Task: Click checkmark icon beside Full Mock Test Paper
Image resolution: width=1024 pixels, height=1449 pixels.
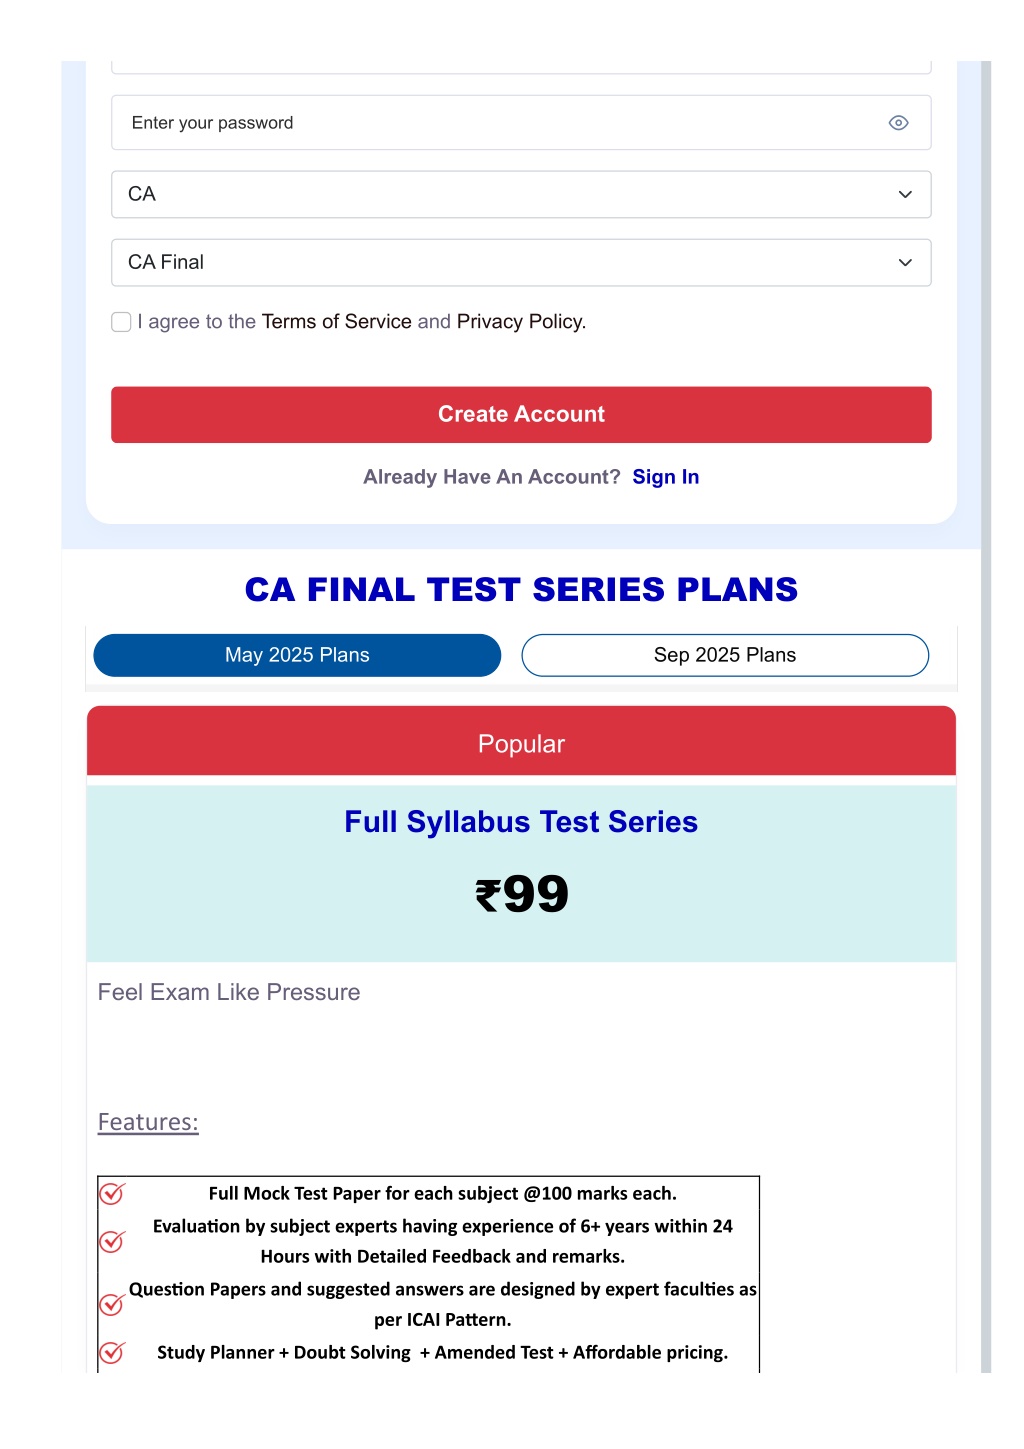Action: 112,1193
